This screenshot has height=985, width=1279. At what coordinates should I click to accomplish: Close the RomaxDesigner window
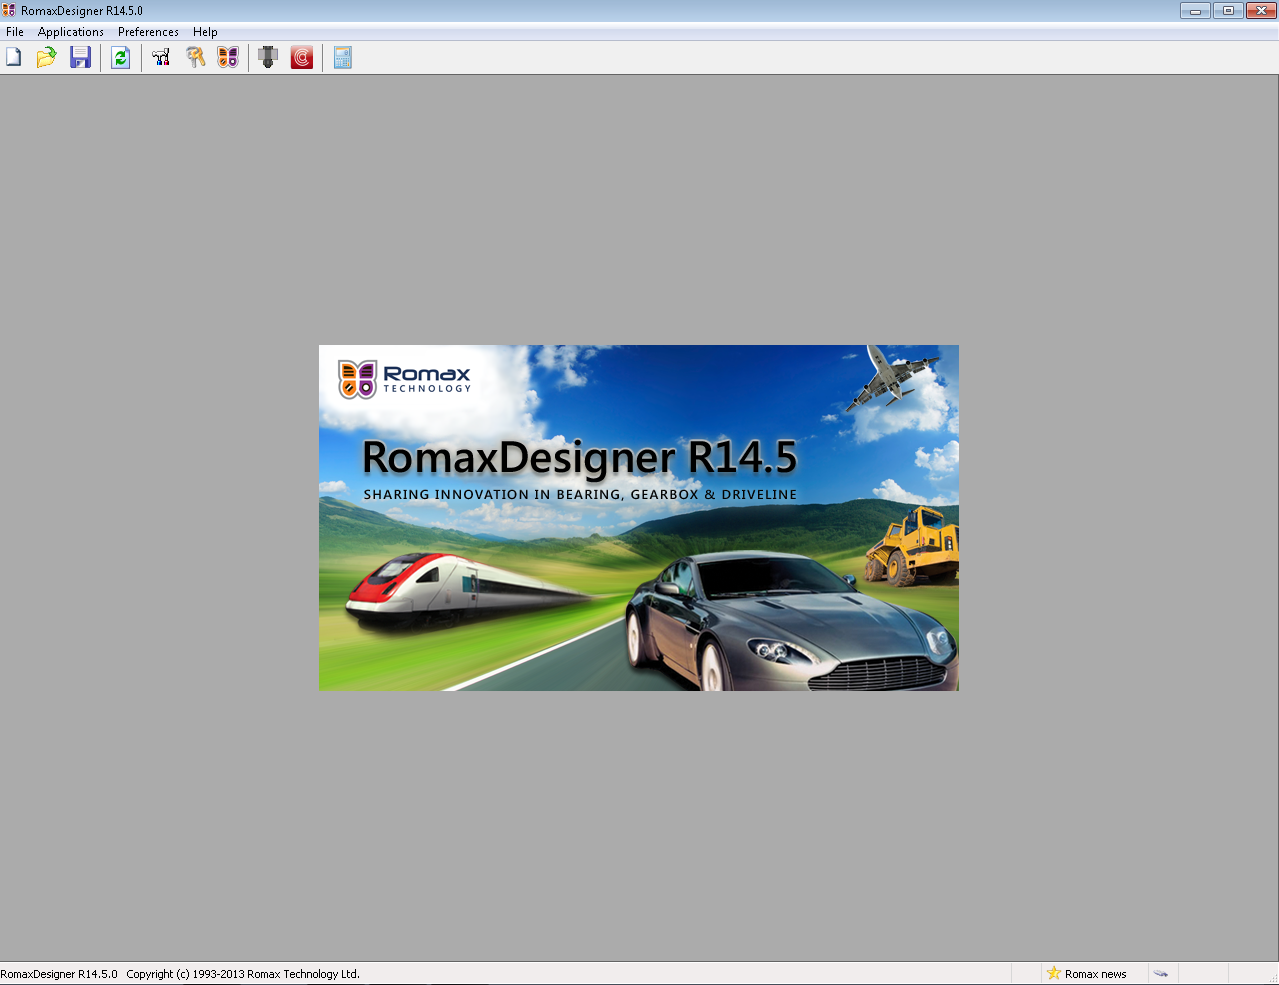click(1261, 11)
